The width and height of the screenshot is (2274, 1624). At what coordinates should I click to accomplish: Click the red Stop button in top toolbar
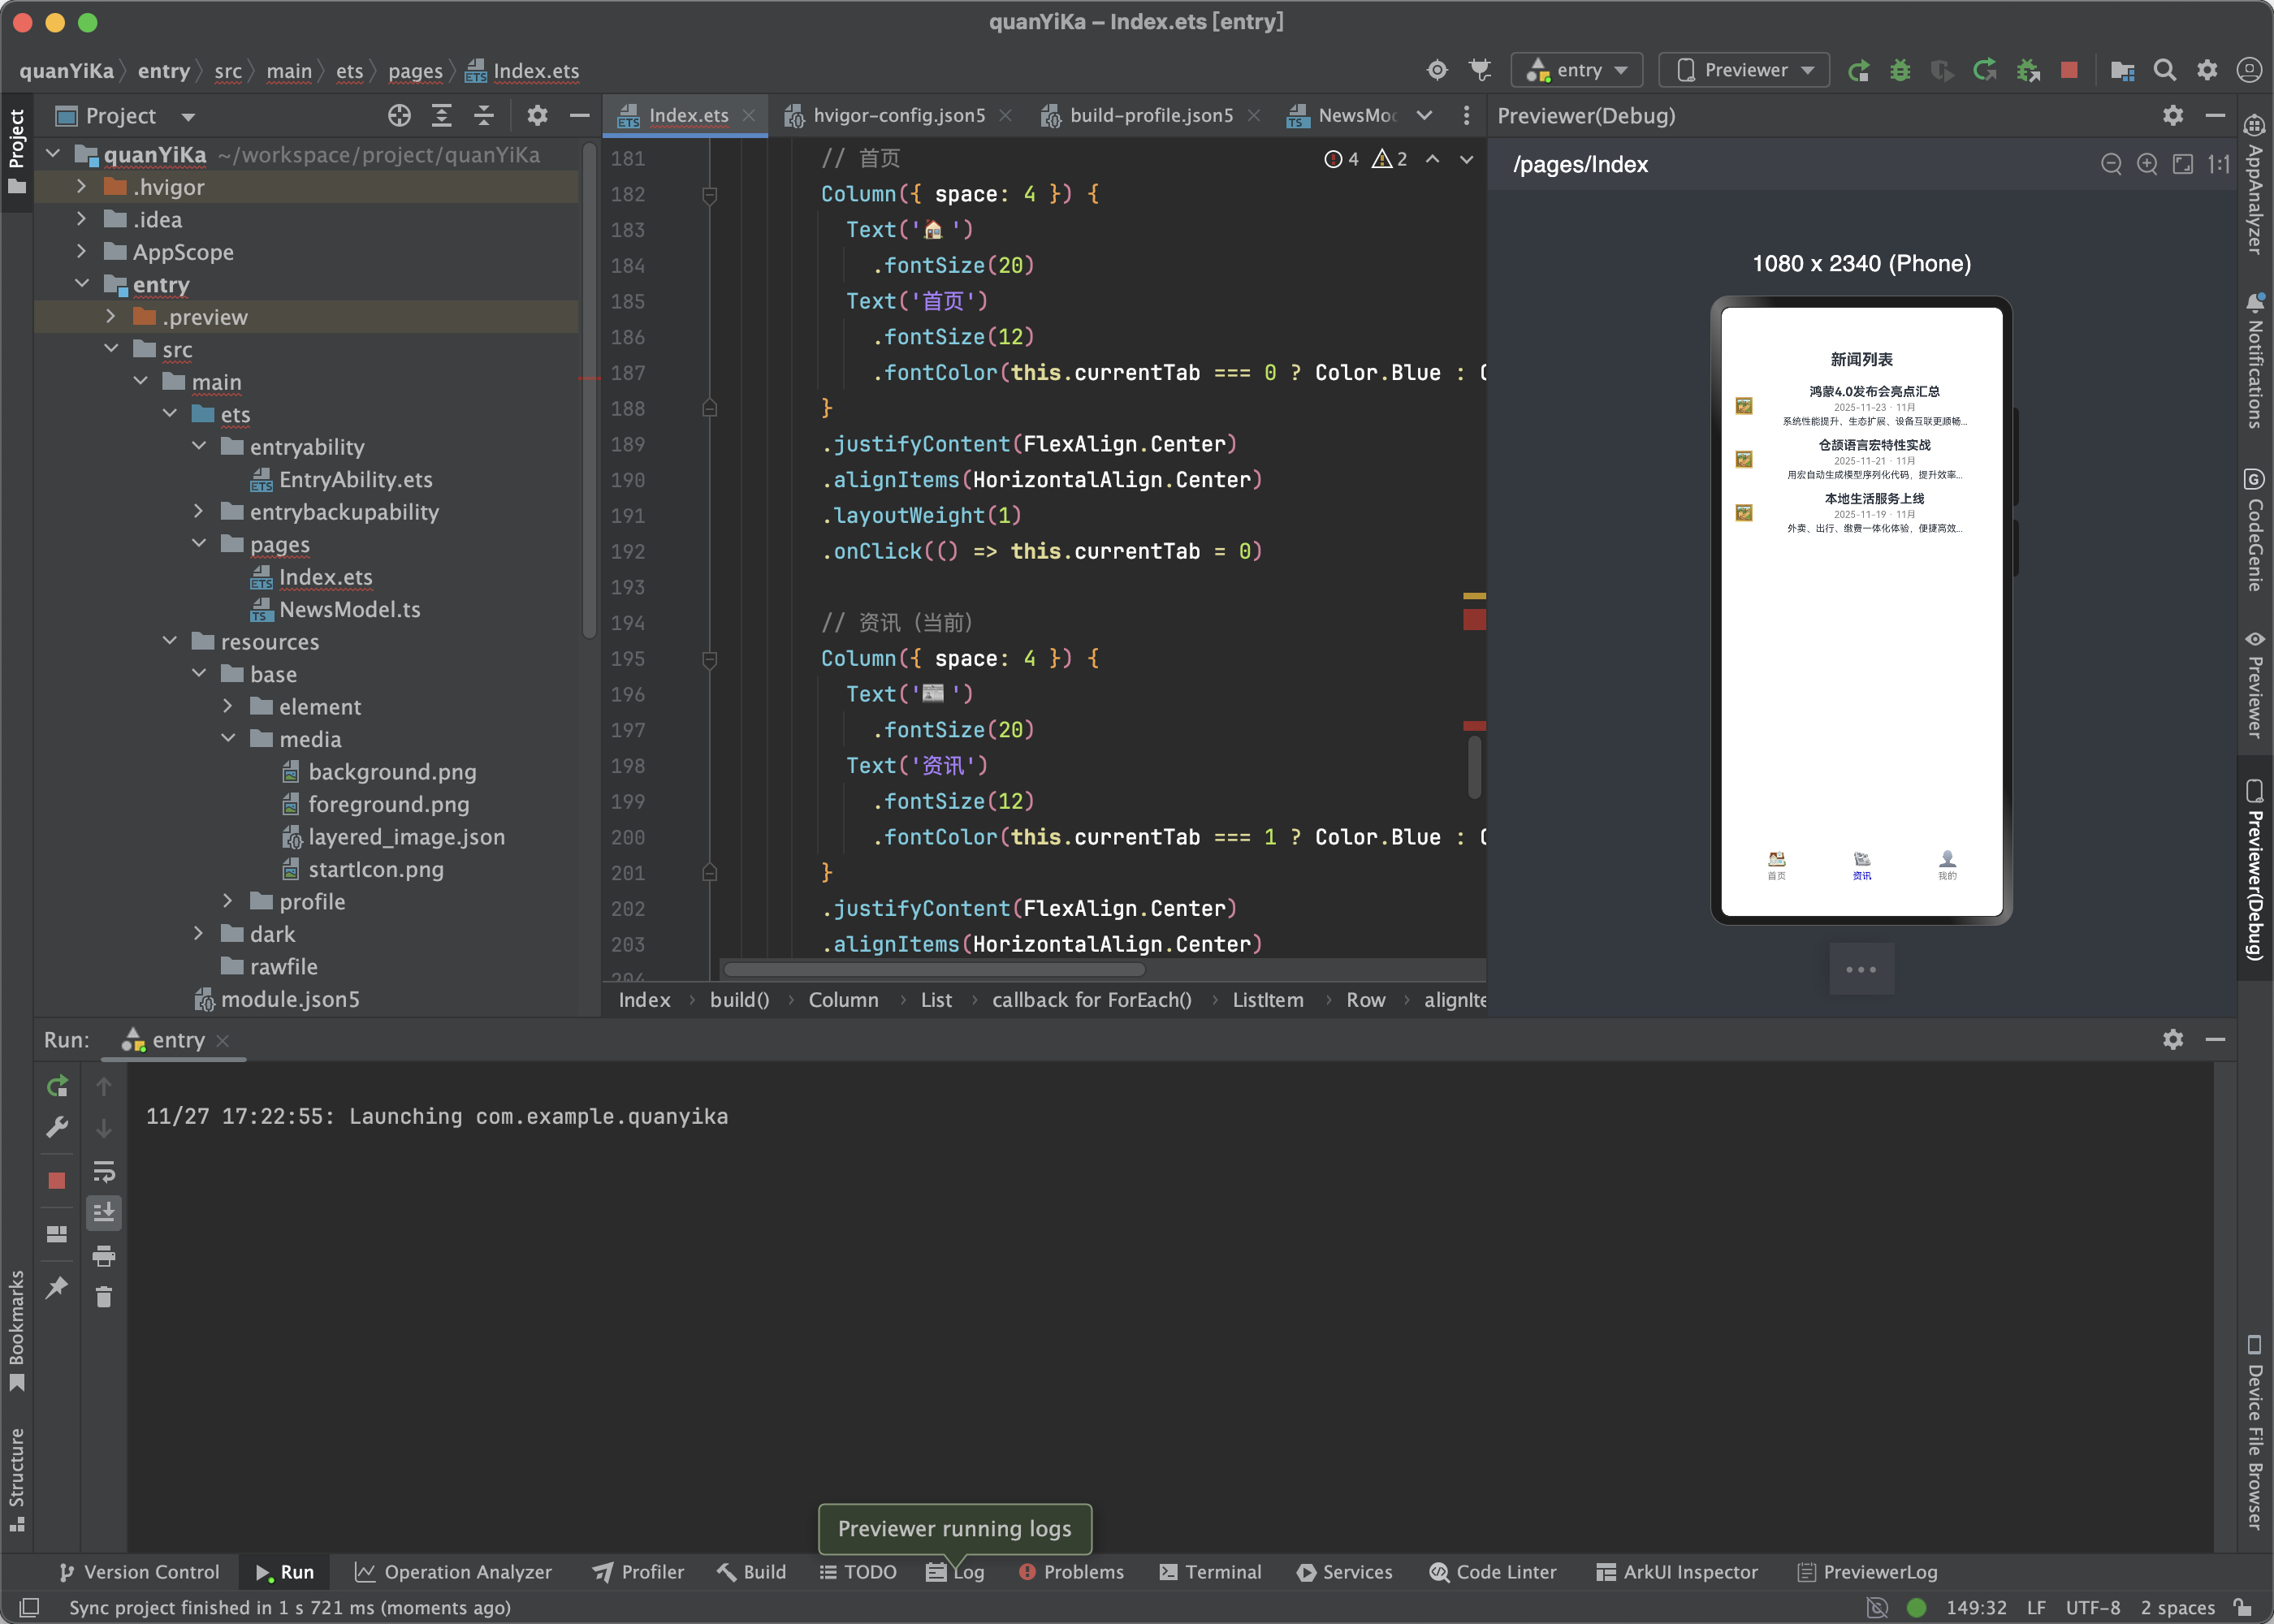(2069, 70)
